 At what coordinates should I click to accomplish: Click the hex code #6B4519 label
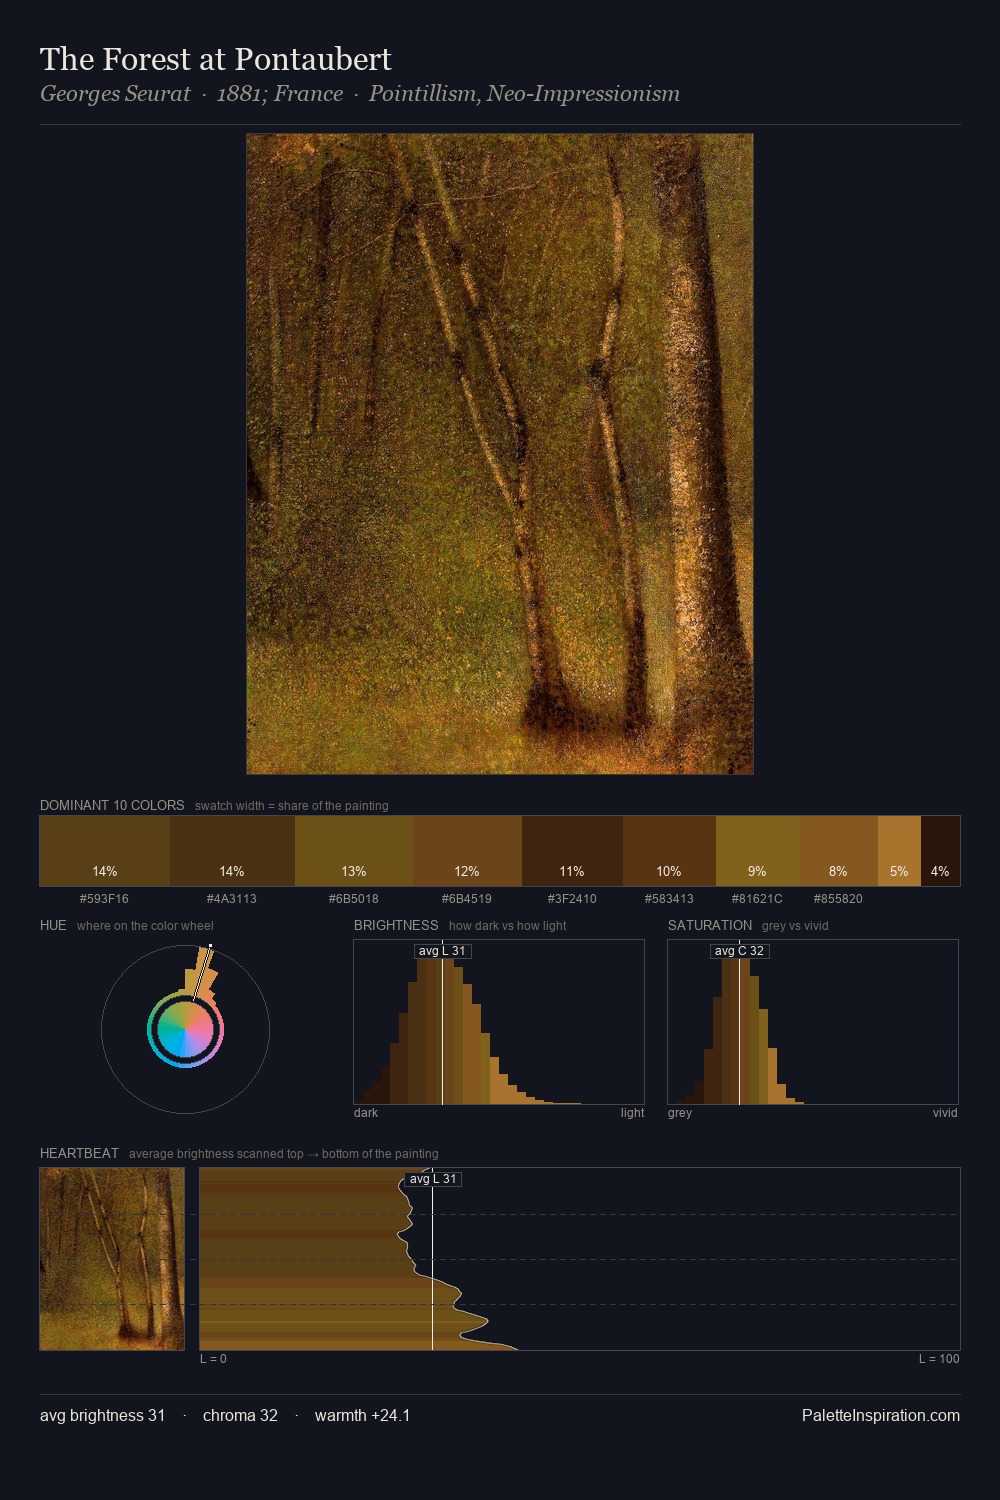click(x=467, y=899)
